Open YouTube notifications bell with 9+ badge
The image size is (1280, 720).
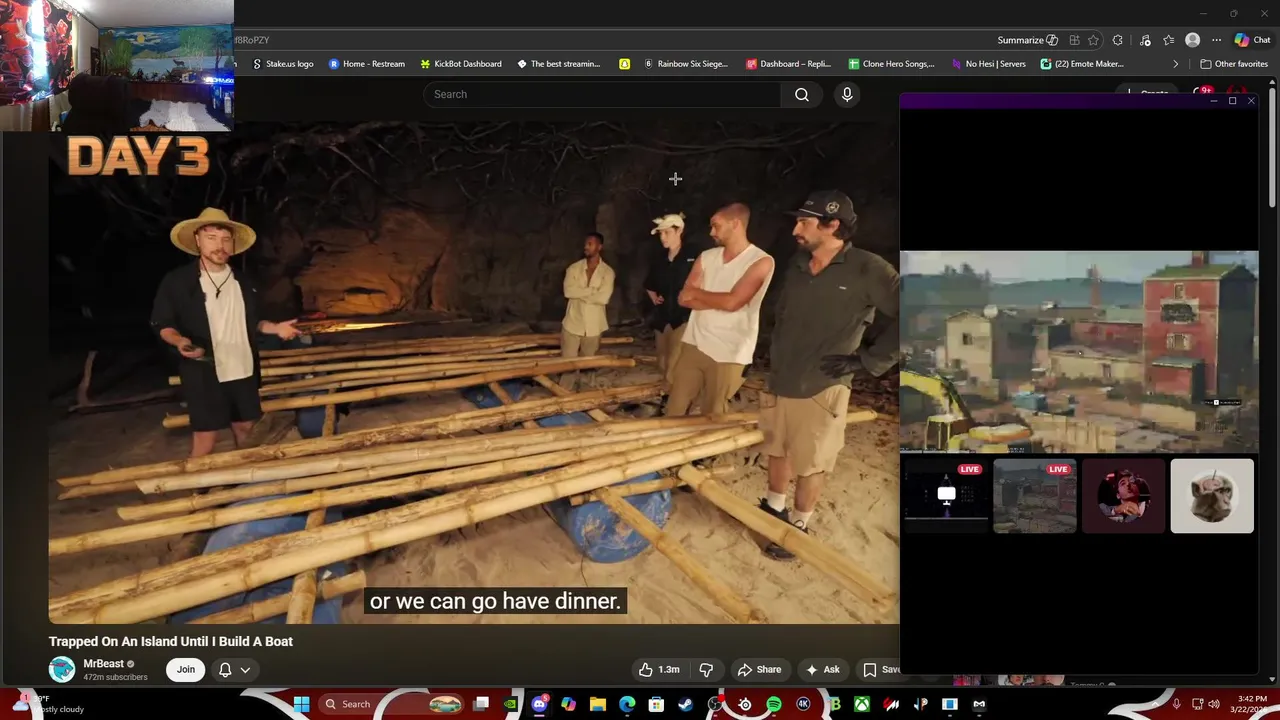[1203, 93]
